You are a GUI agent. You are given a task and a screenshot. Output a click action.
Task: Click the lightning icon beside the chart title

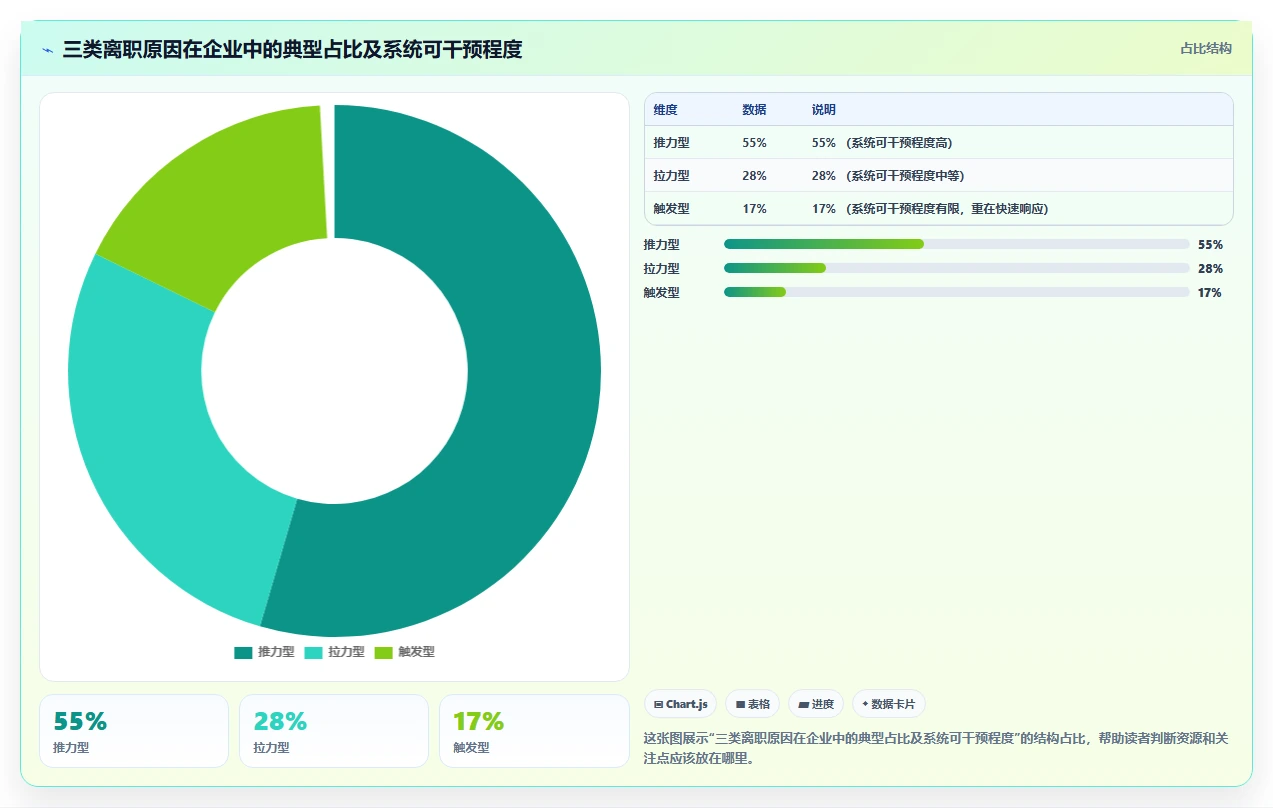(47, 50)
